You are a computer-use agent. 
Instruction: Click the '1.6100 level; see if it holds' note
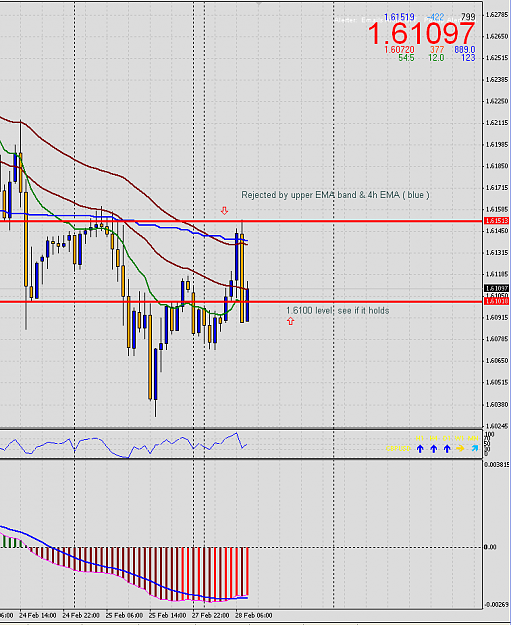click(x=338, y=311)
